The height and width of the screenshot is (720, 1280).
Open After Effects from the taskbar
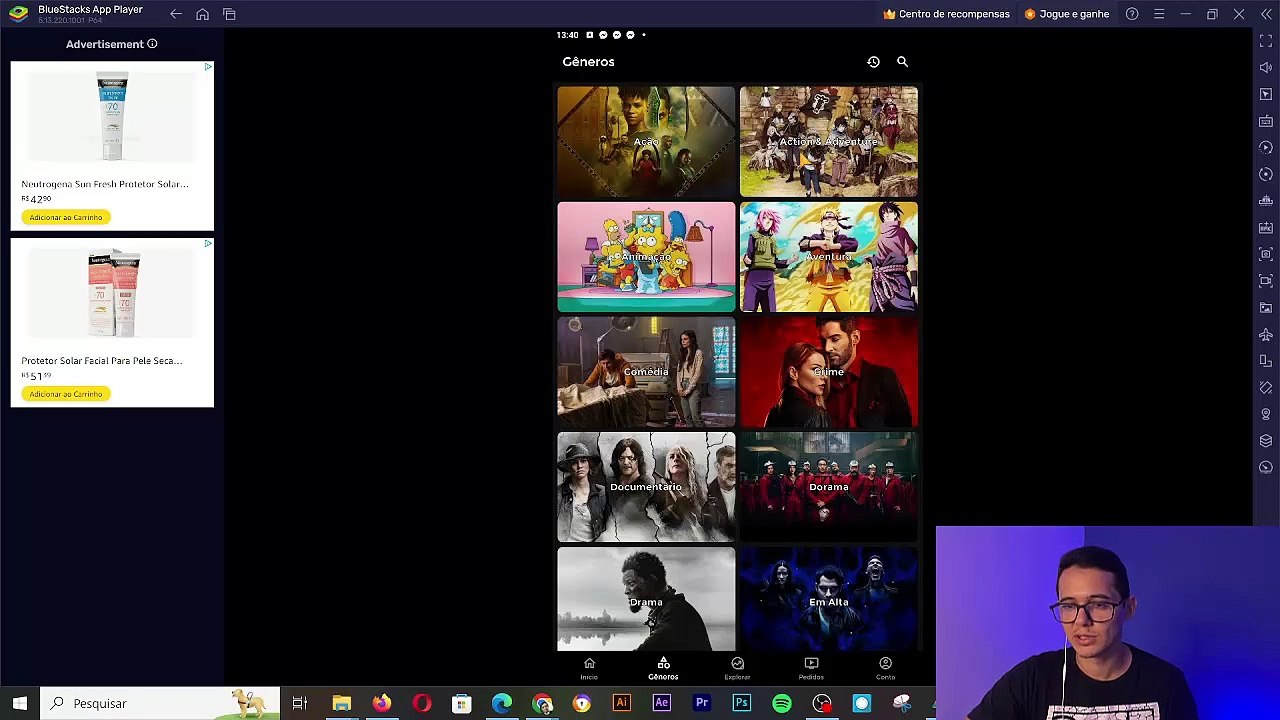pos(662,703)
